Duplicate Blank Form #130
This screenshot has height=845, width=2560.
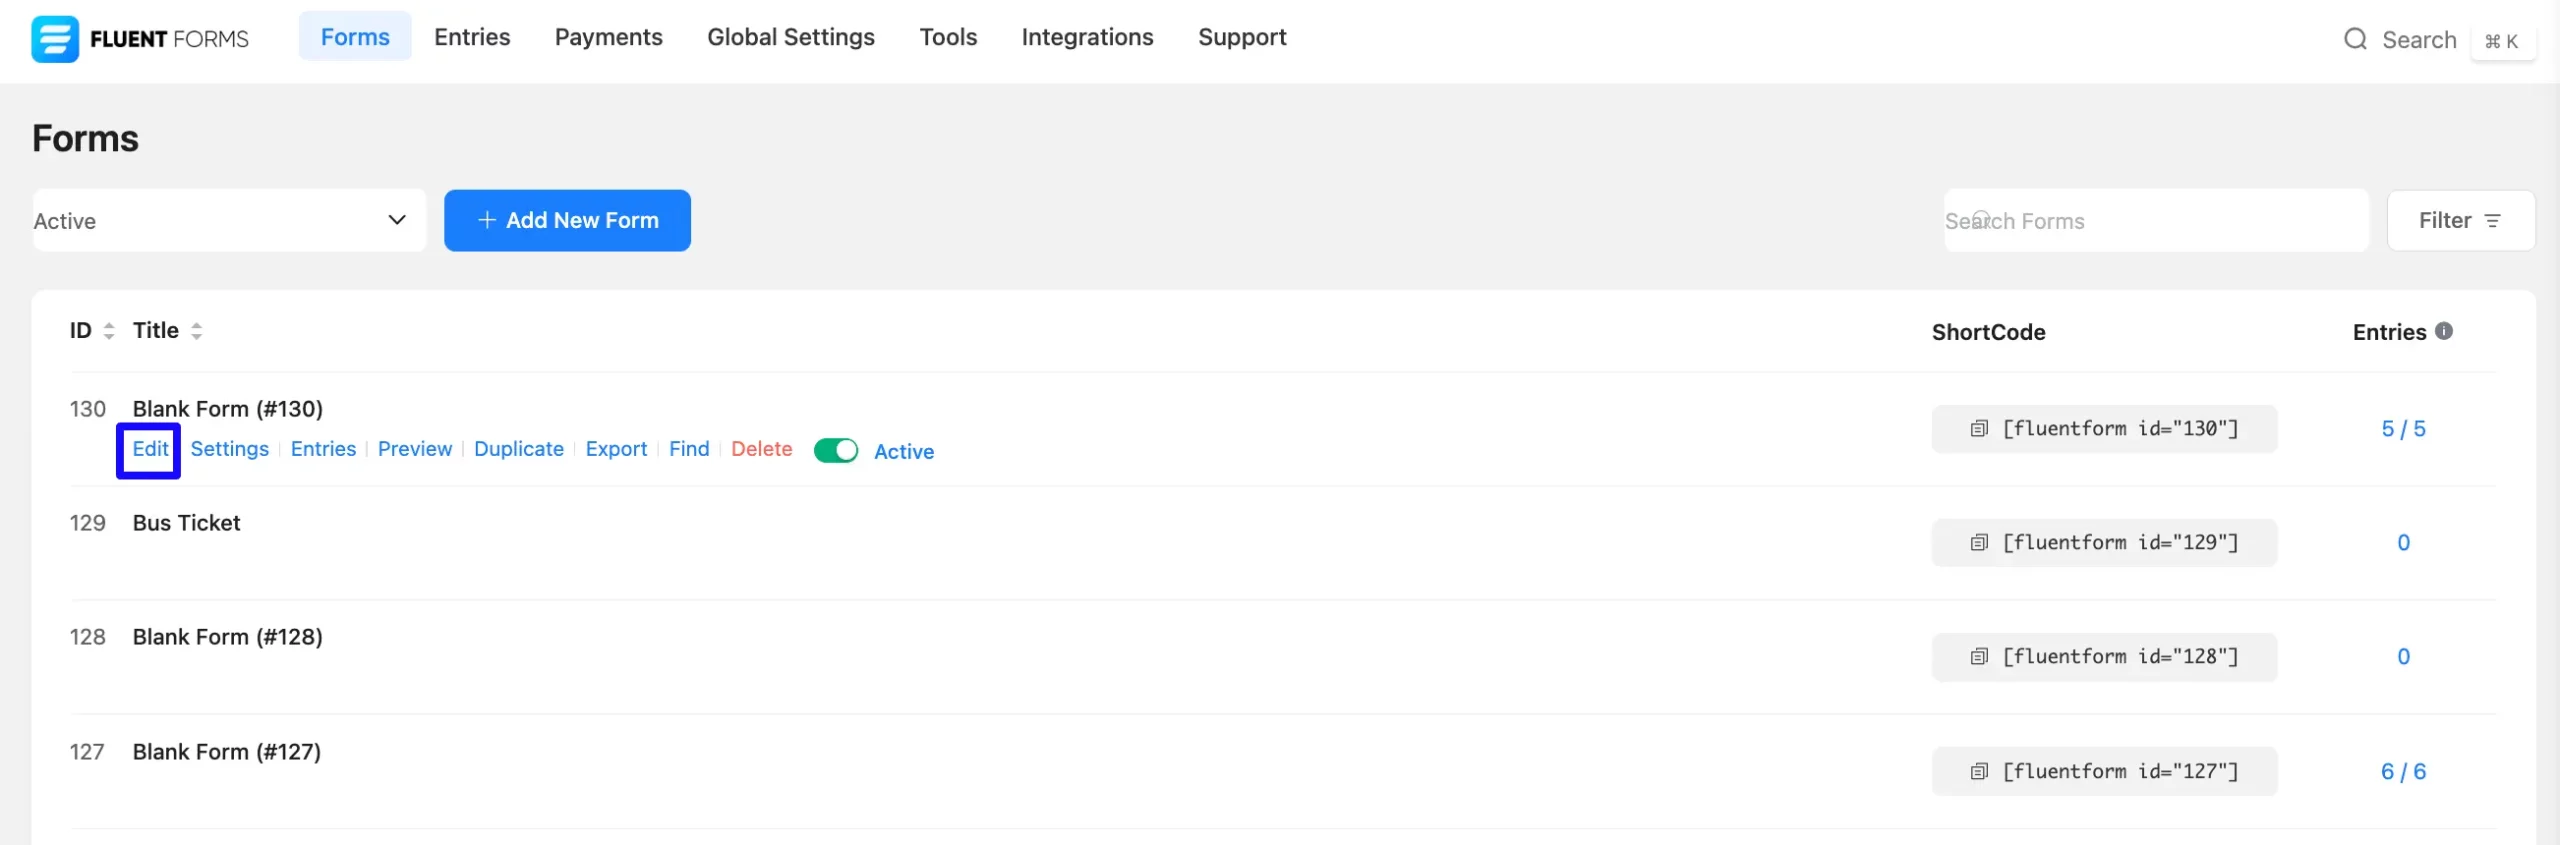click(x=519, y=449)
